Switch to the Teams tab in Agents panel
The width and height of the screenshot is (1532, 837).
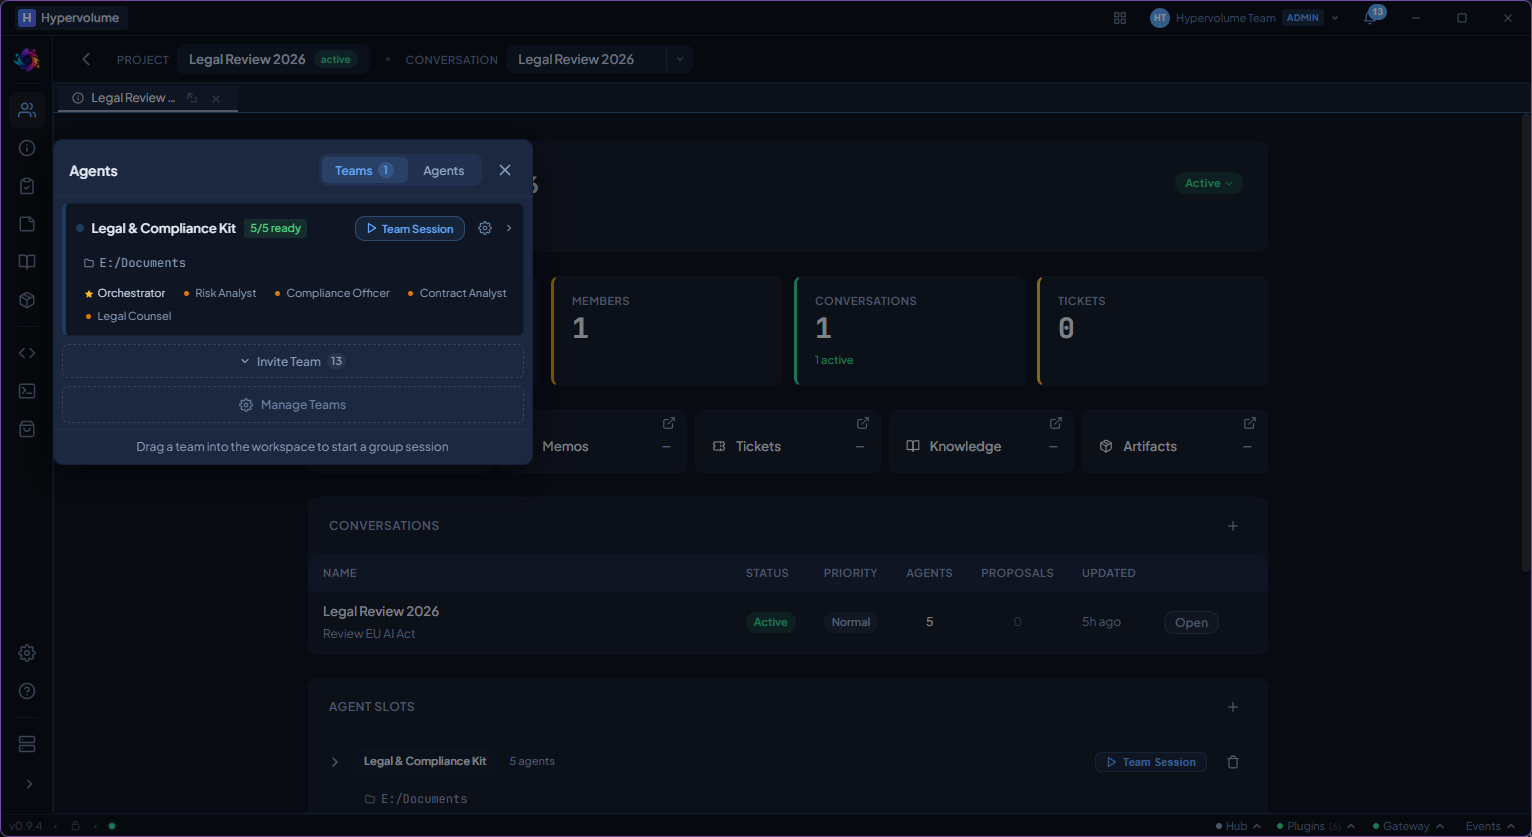coord(364,170)
